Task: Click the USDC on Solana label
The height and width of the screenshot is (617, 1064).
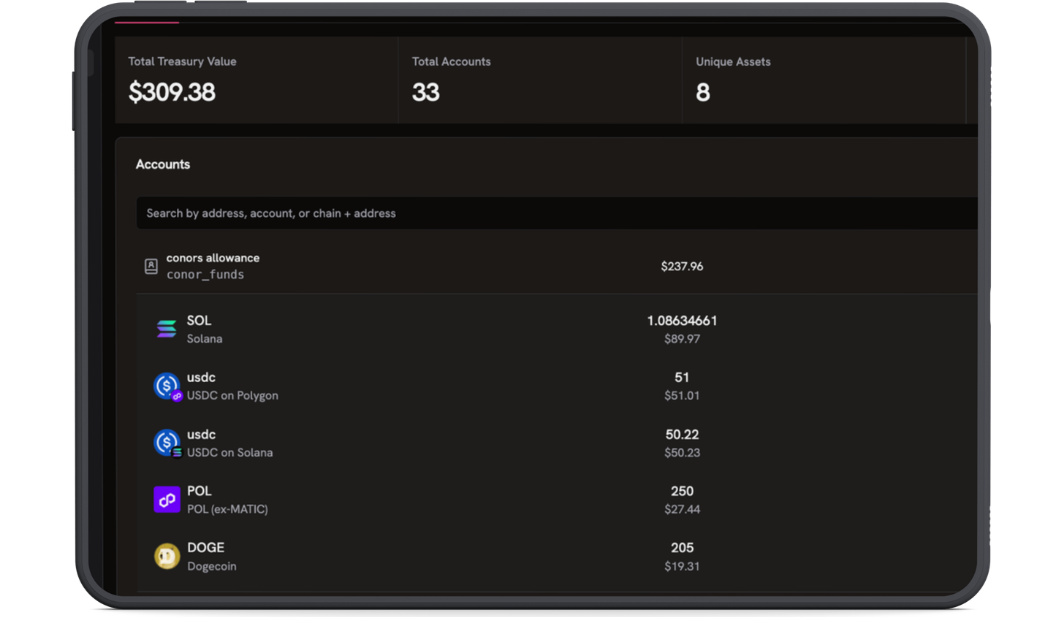Action: tap(230, 453)
